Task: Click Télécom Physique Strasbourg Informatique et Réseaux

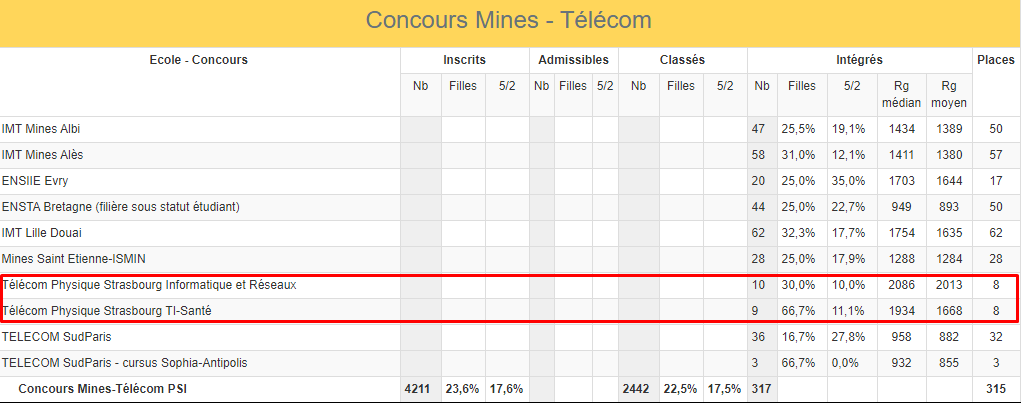Action: point(149,285)
